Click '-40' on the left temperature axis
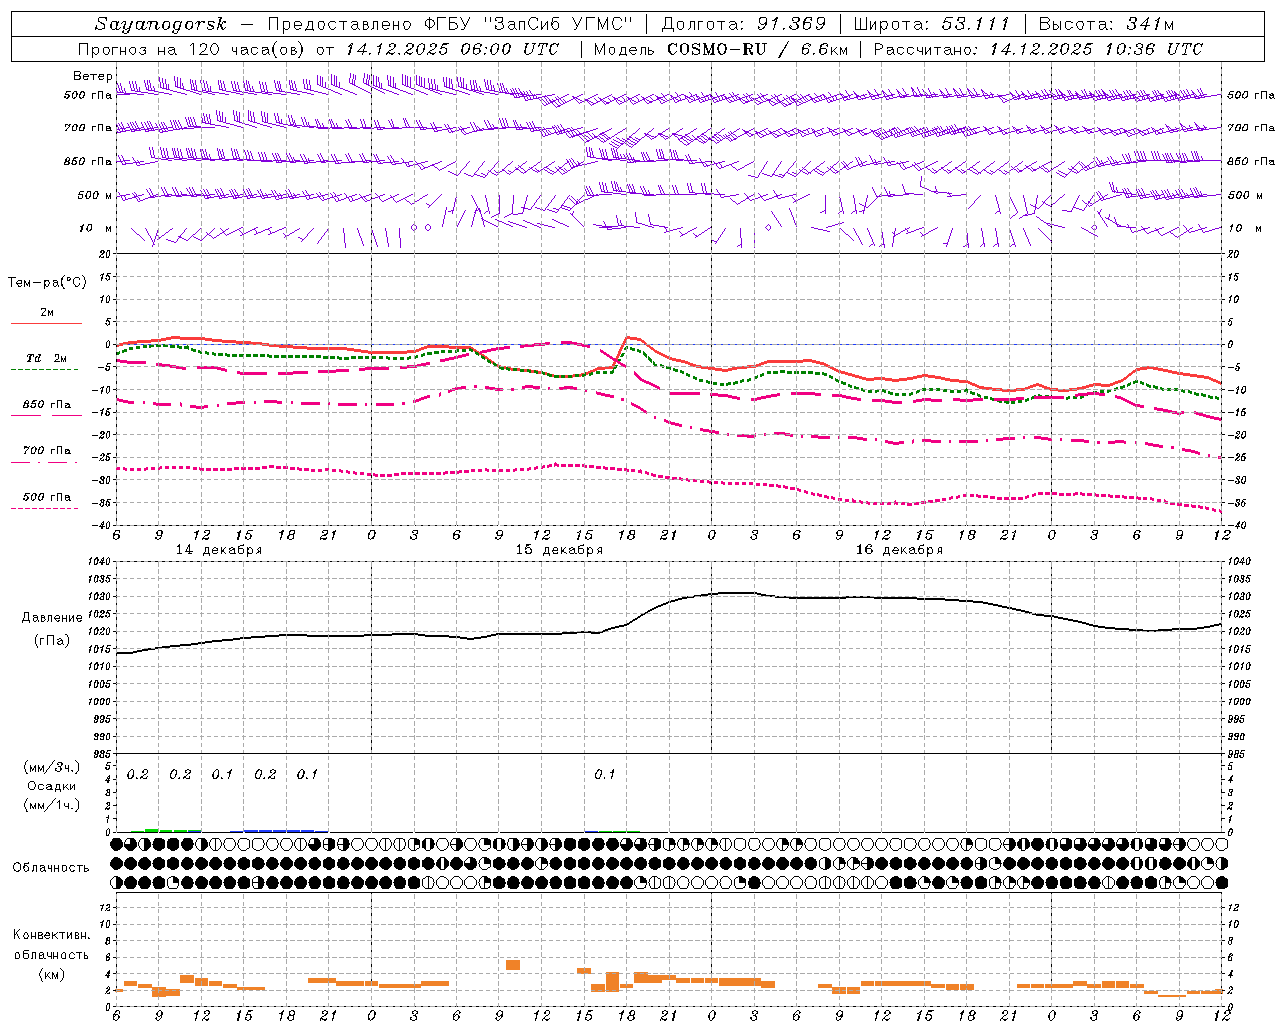This screenshot has width=1280, height=1024. (100, 525)
